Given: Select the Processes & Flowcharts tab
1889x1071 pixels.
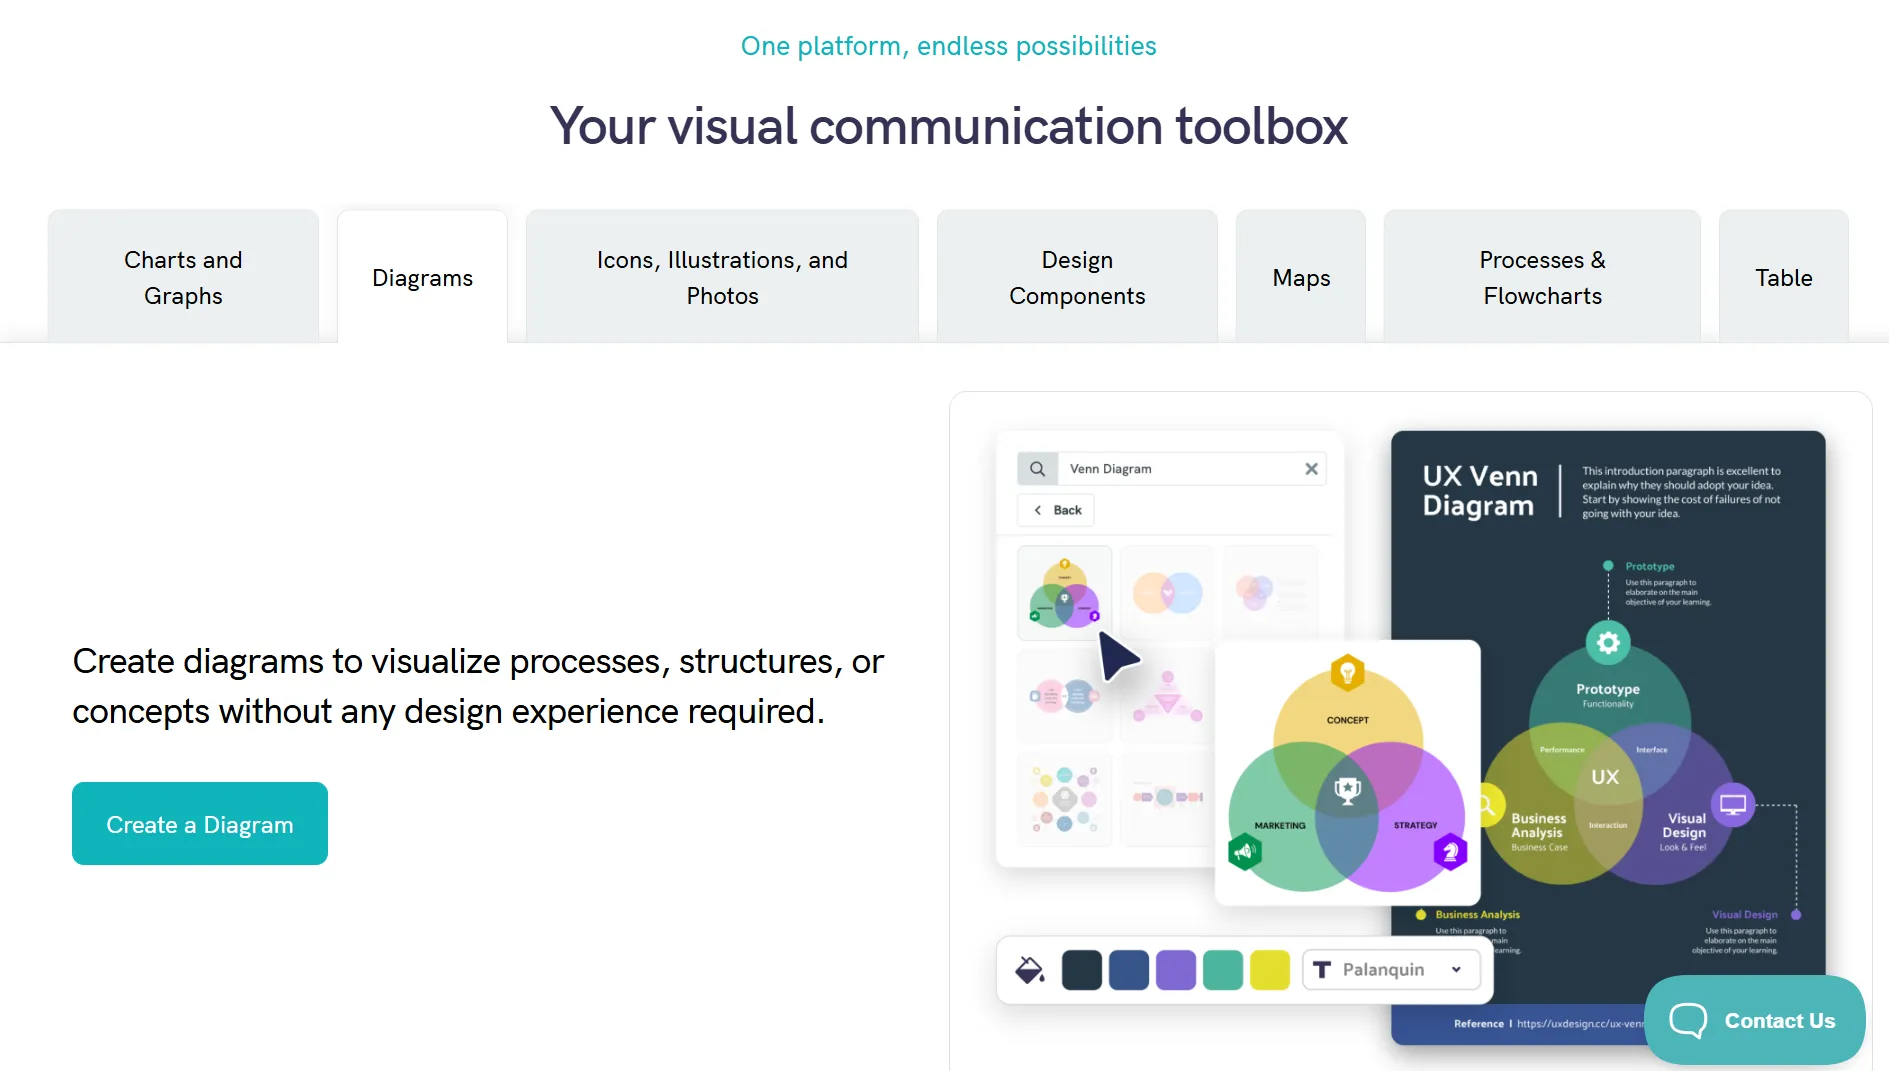Looking at the screenshot, I should (x=1541, y=278).
